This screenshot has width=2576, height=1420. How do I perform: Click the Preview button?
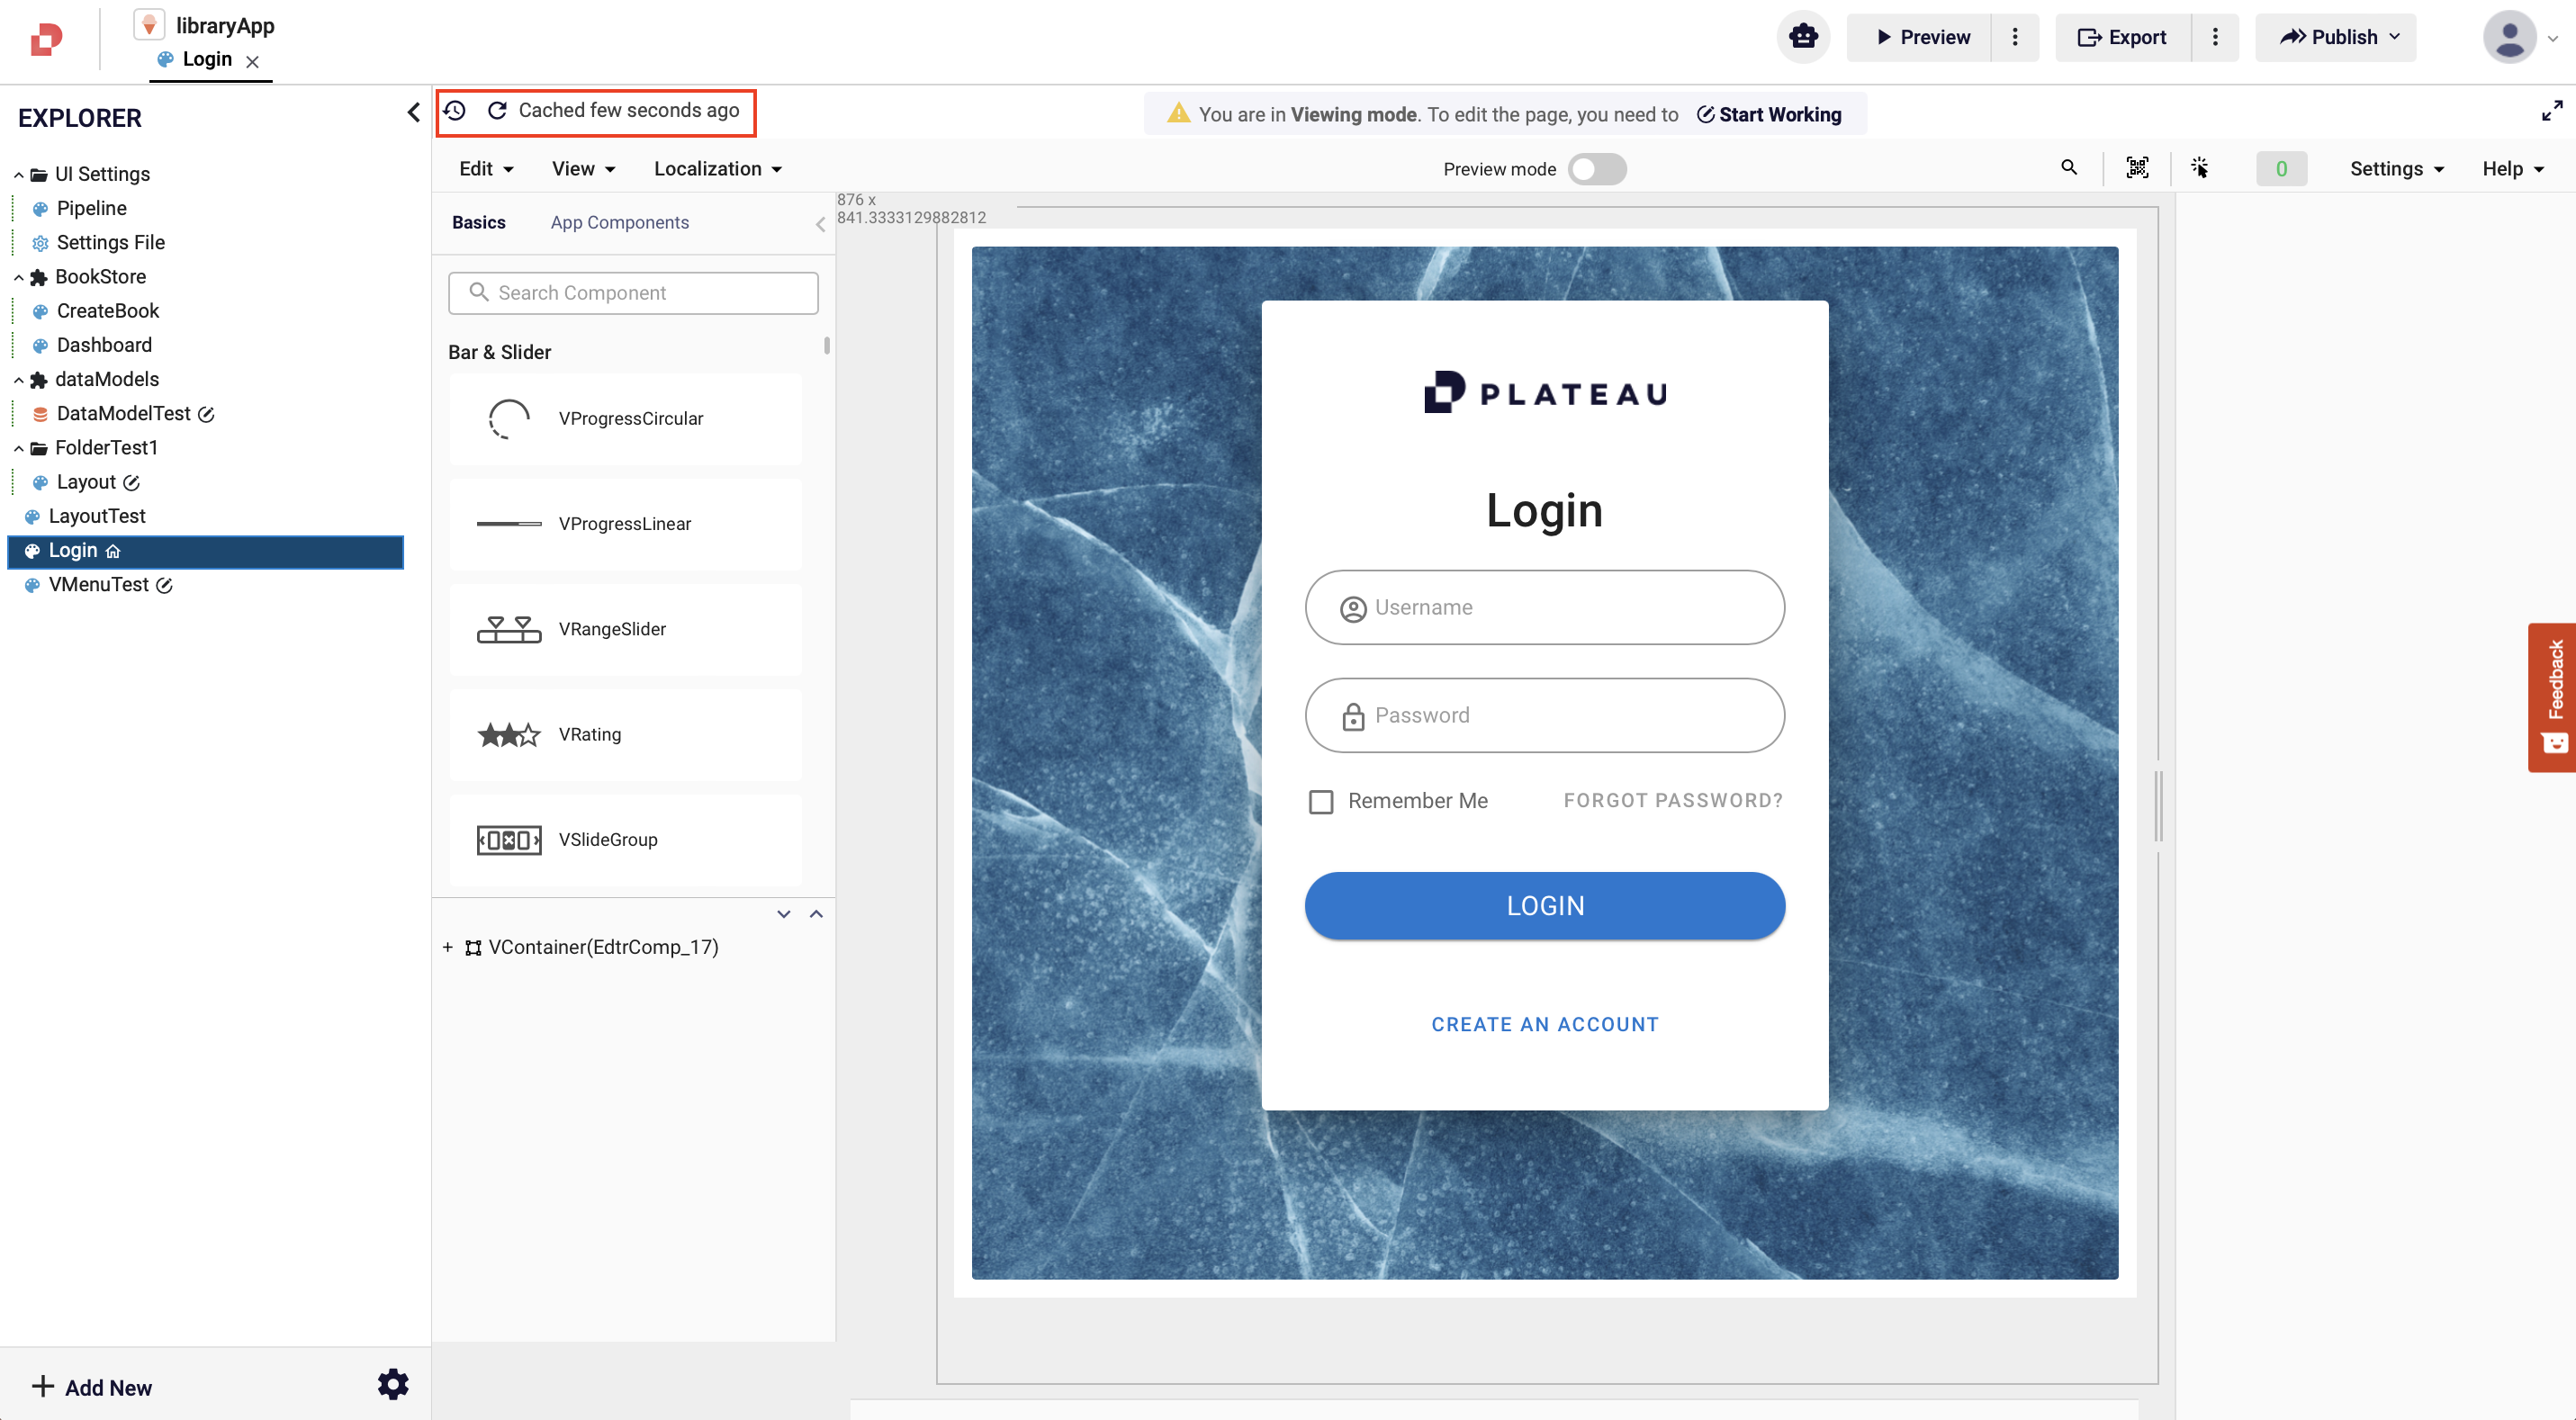pyautogui.click(x=1920, y=37)
